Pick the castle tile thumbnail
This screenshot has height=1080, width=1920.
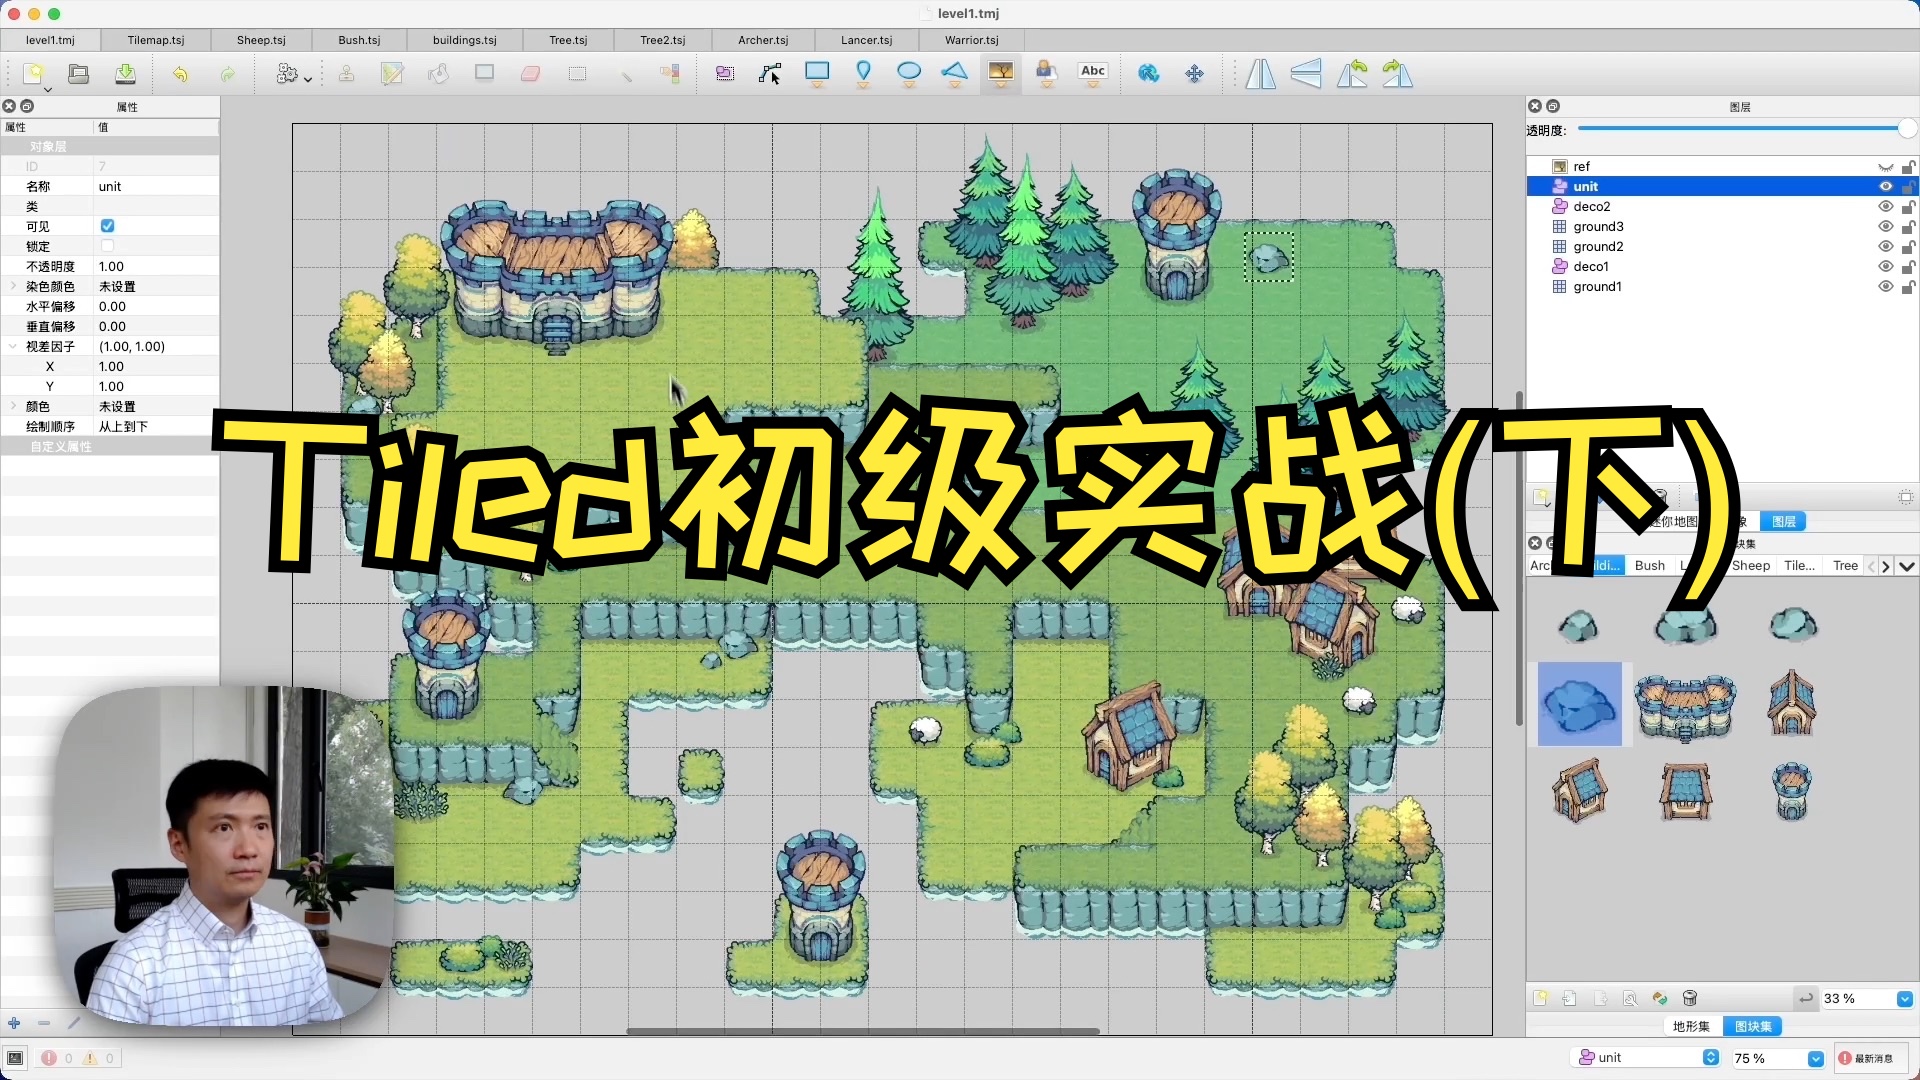pyautogui.click(x=1686, y=707)
